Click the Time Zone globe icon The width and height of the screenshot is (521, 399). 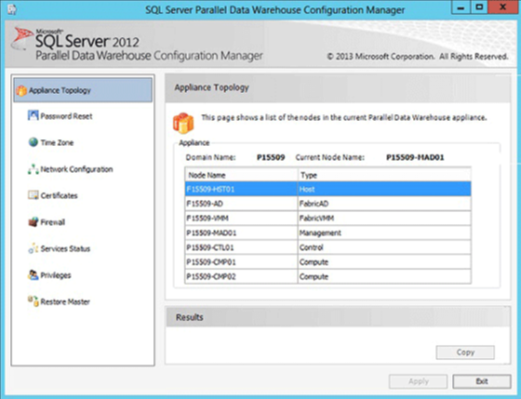tap(33, 142)
